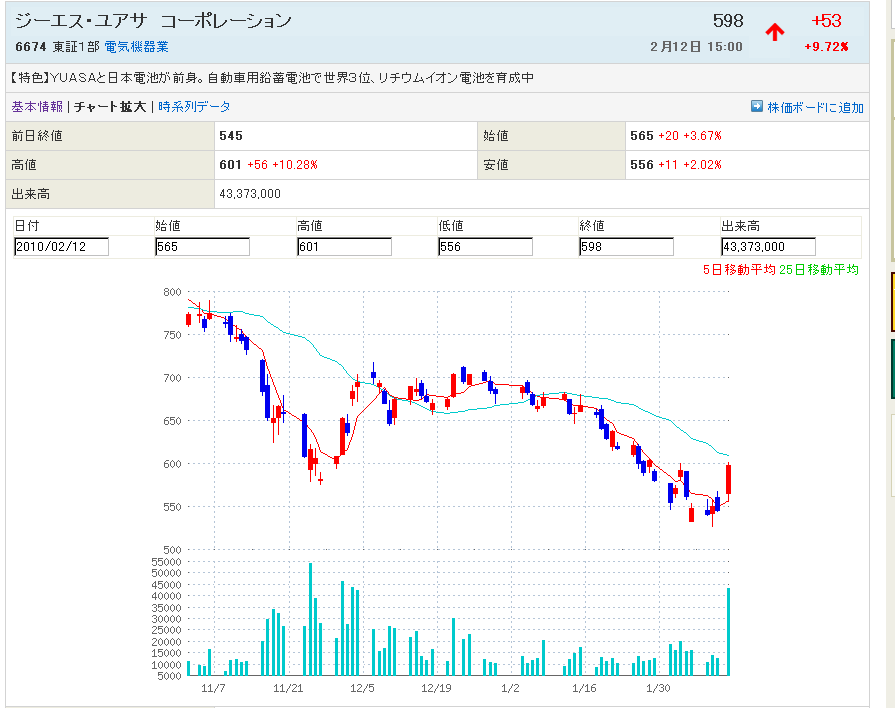Click the 低値 input field with 556
This screenshot has width=895, height=708.
[x=485, y=247]
